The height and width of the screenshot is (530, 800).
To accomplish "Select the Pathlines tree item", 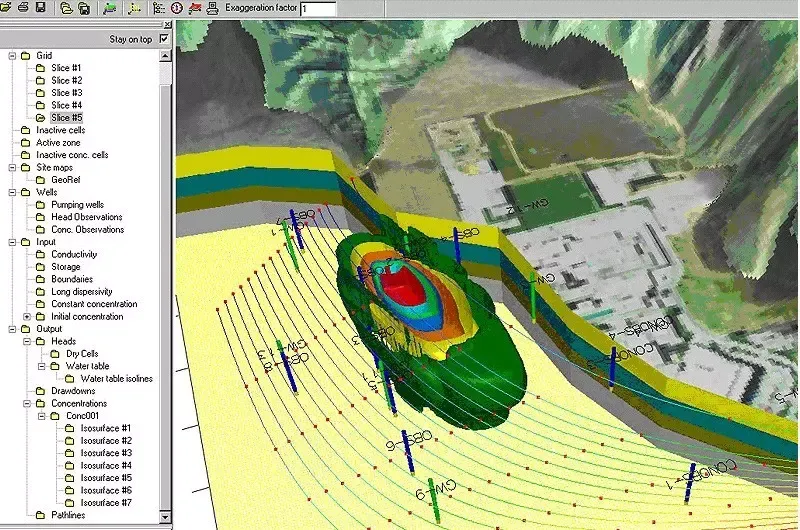I will pyautogui.click(x=69, y=515).
